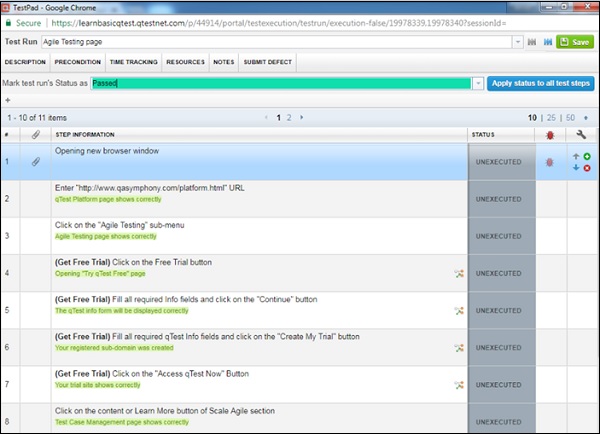This screenshot has height=434, width=600.
Task: Switch to the TIME TRACKING tab
Action: coord(134,62)
